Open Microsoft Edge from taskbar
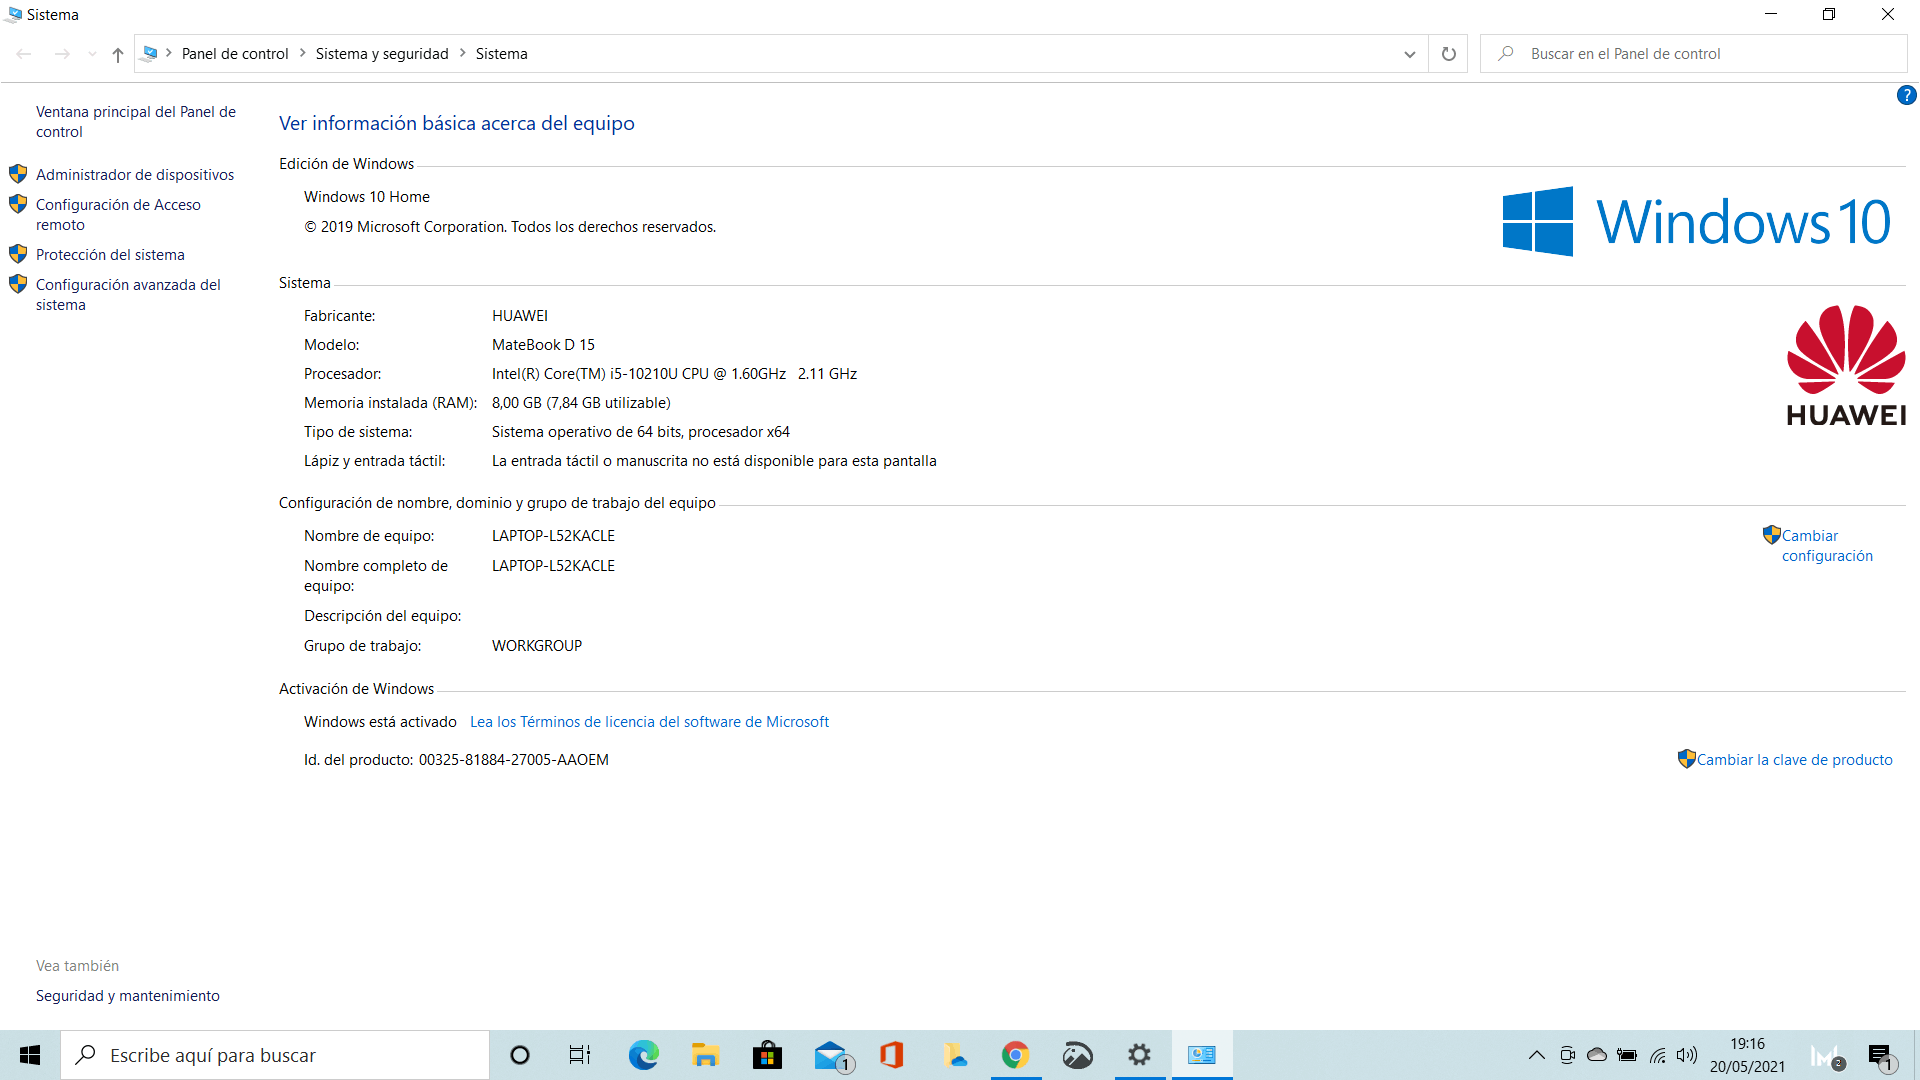Viewport: 1920px width, 1080px height. click(x=643, y=1055)
